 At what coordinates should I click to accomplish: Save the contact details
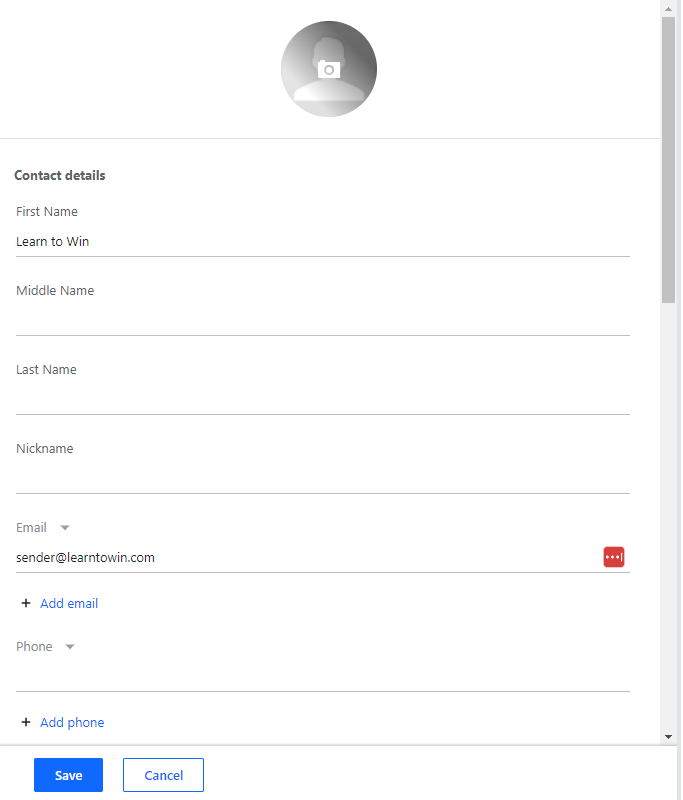pyautogui.click(x=68, y=775)
